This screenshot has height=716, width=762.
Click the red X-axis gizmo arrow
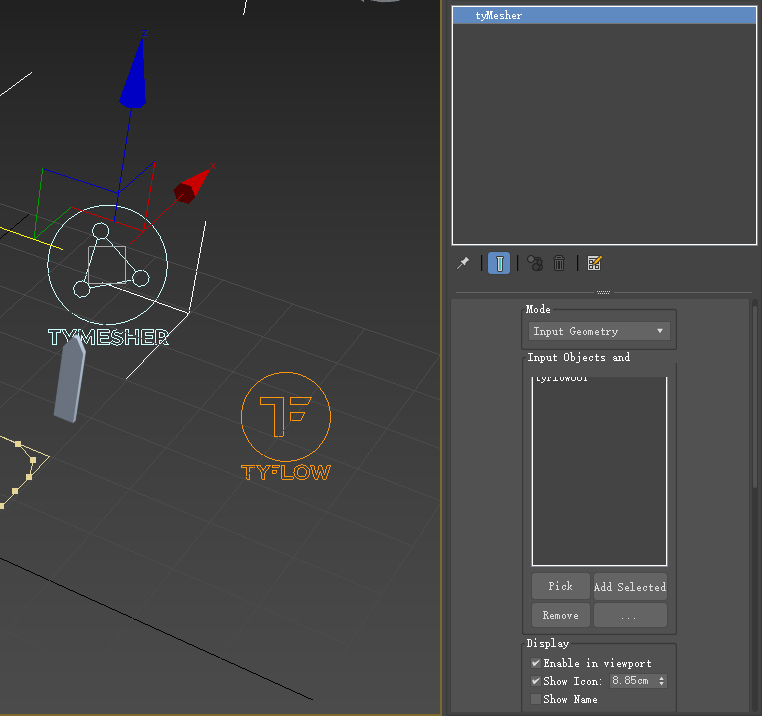coord(194,185)
